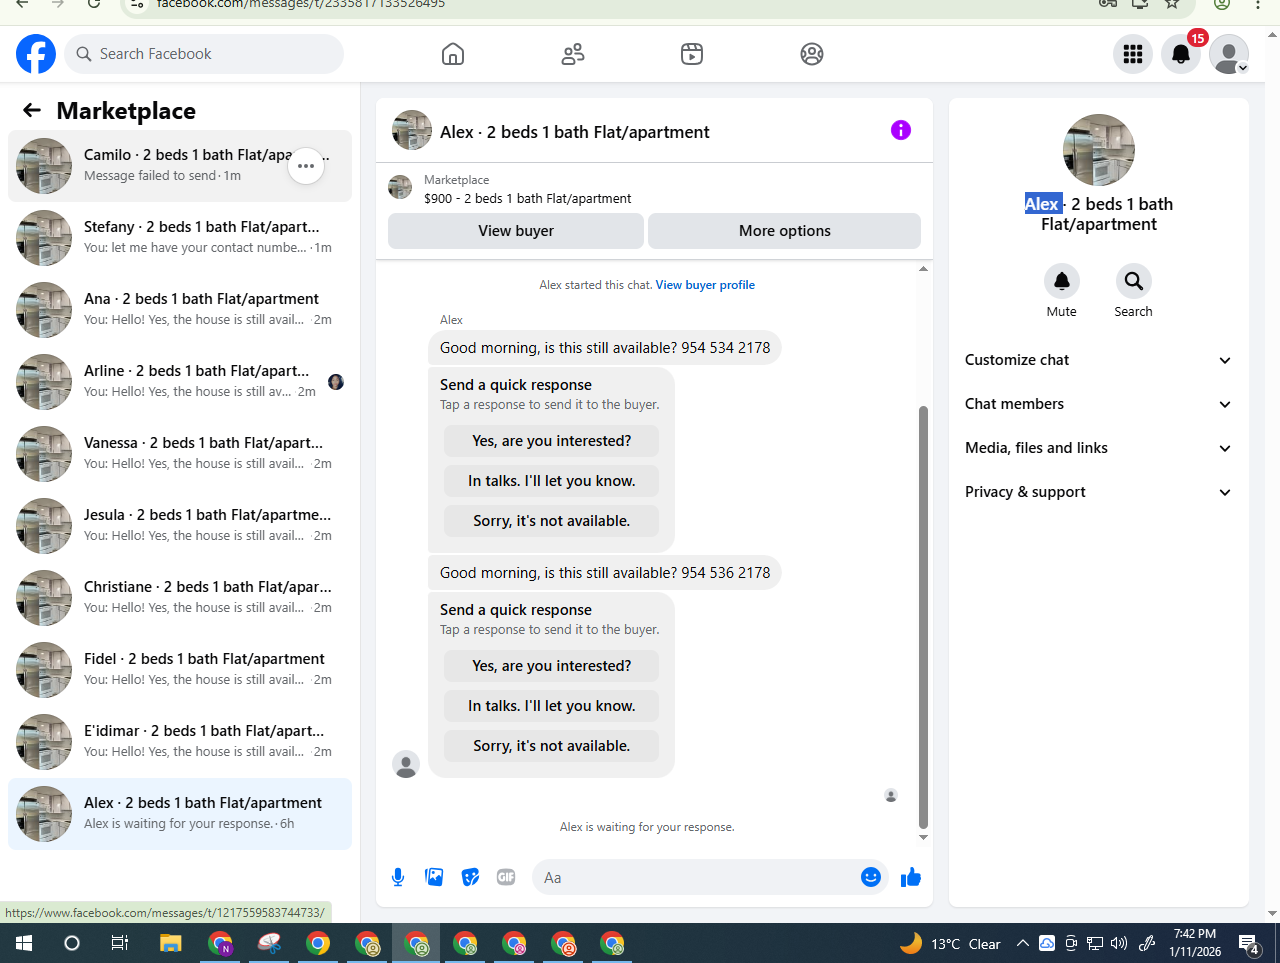Open the Groups tab icon
Image resolution: width=1280 pixels, height=963 pixels.
pyautogui.click(x=812, y=54)
